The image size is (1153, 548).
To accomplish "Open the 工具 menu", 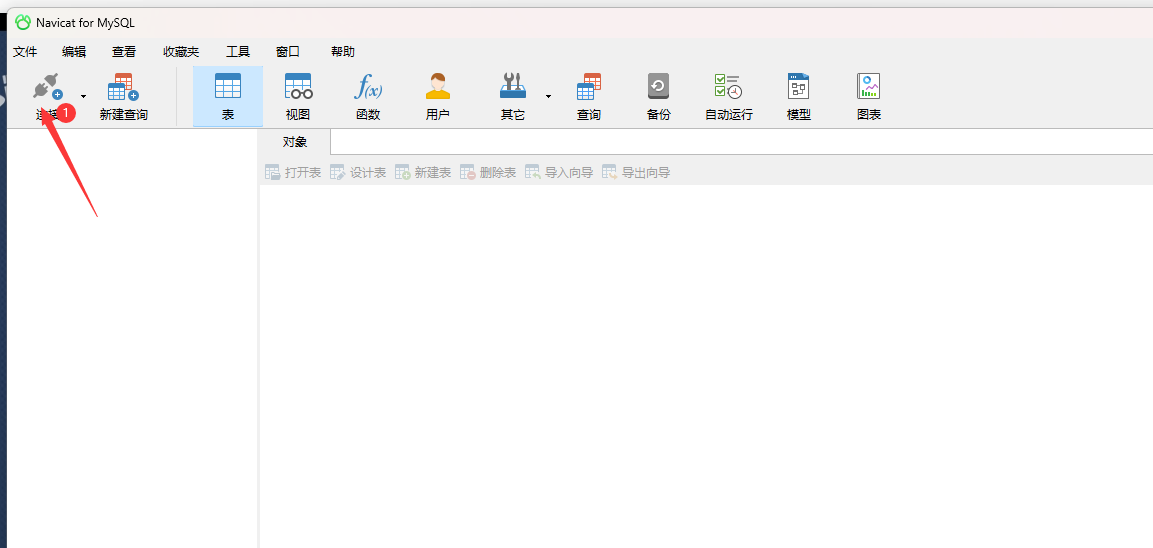I will pos(238,51).
